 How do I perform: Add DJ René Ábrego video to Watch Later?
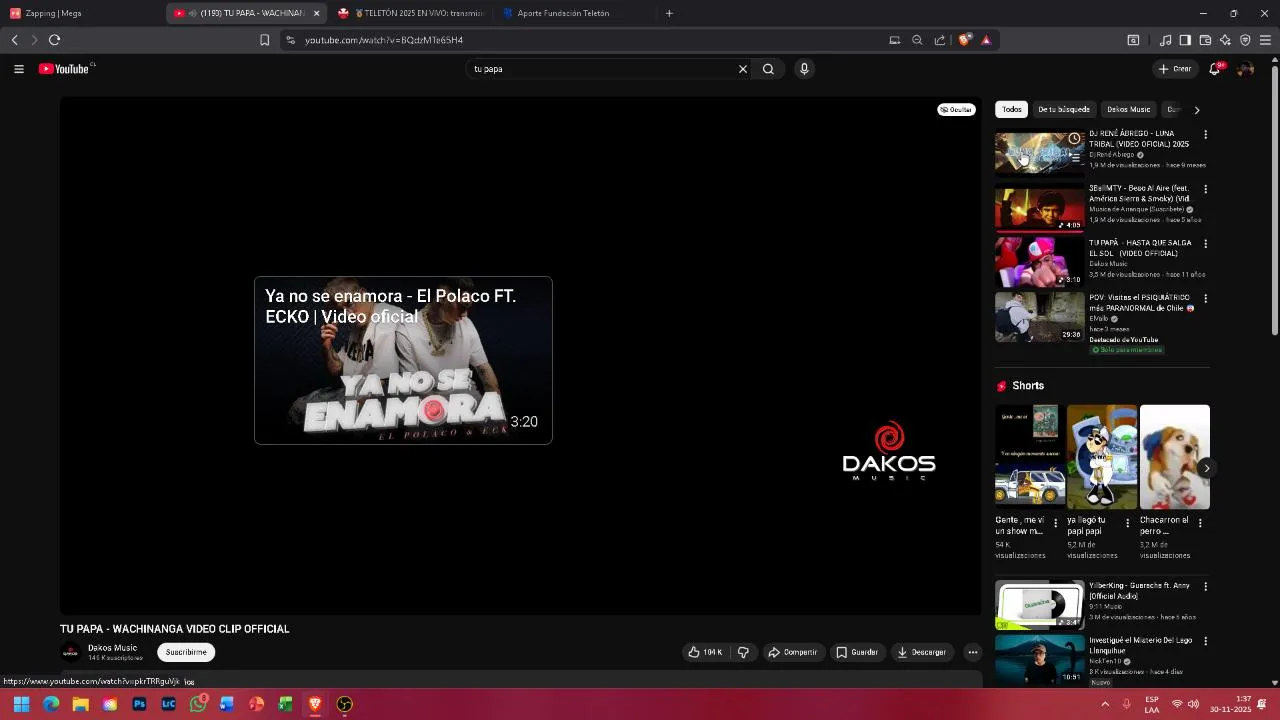1074,139
